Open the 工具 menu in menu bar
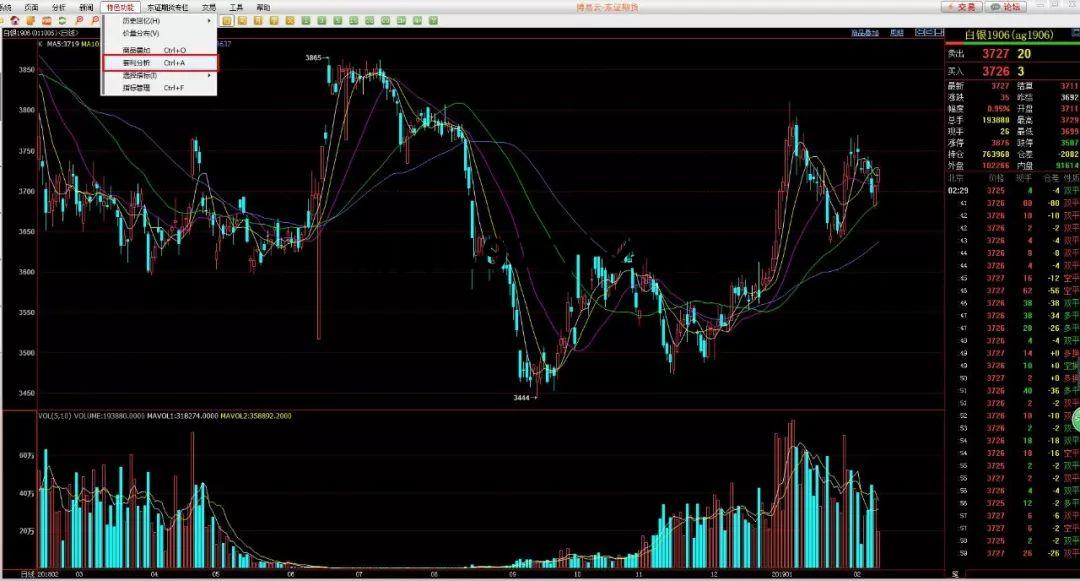 [236, 7]
